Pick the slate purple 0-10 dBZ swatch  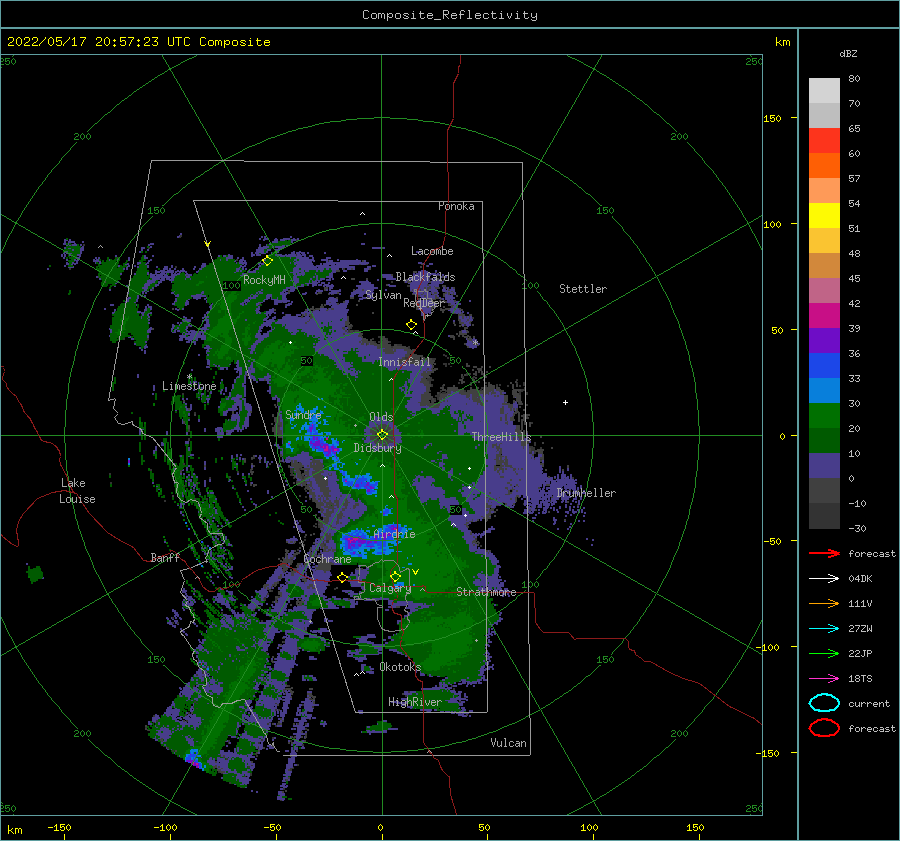[824, 466]
